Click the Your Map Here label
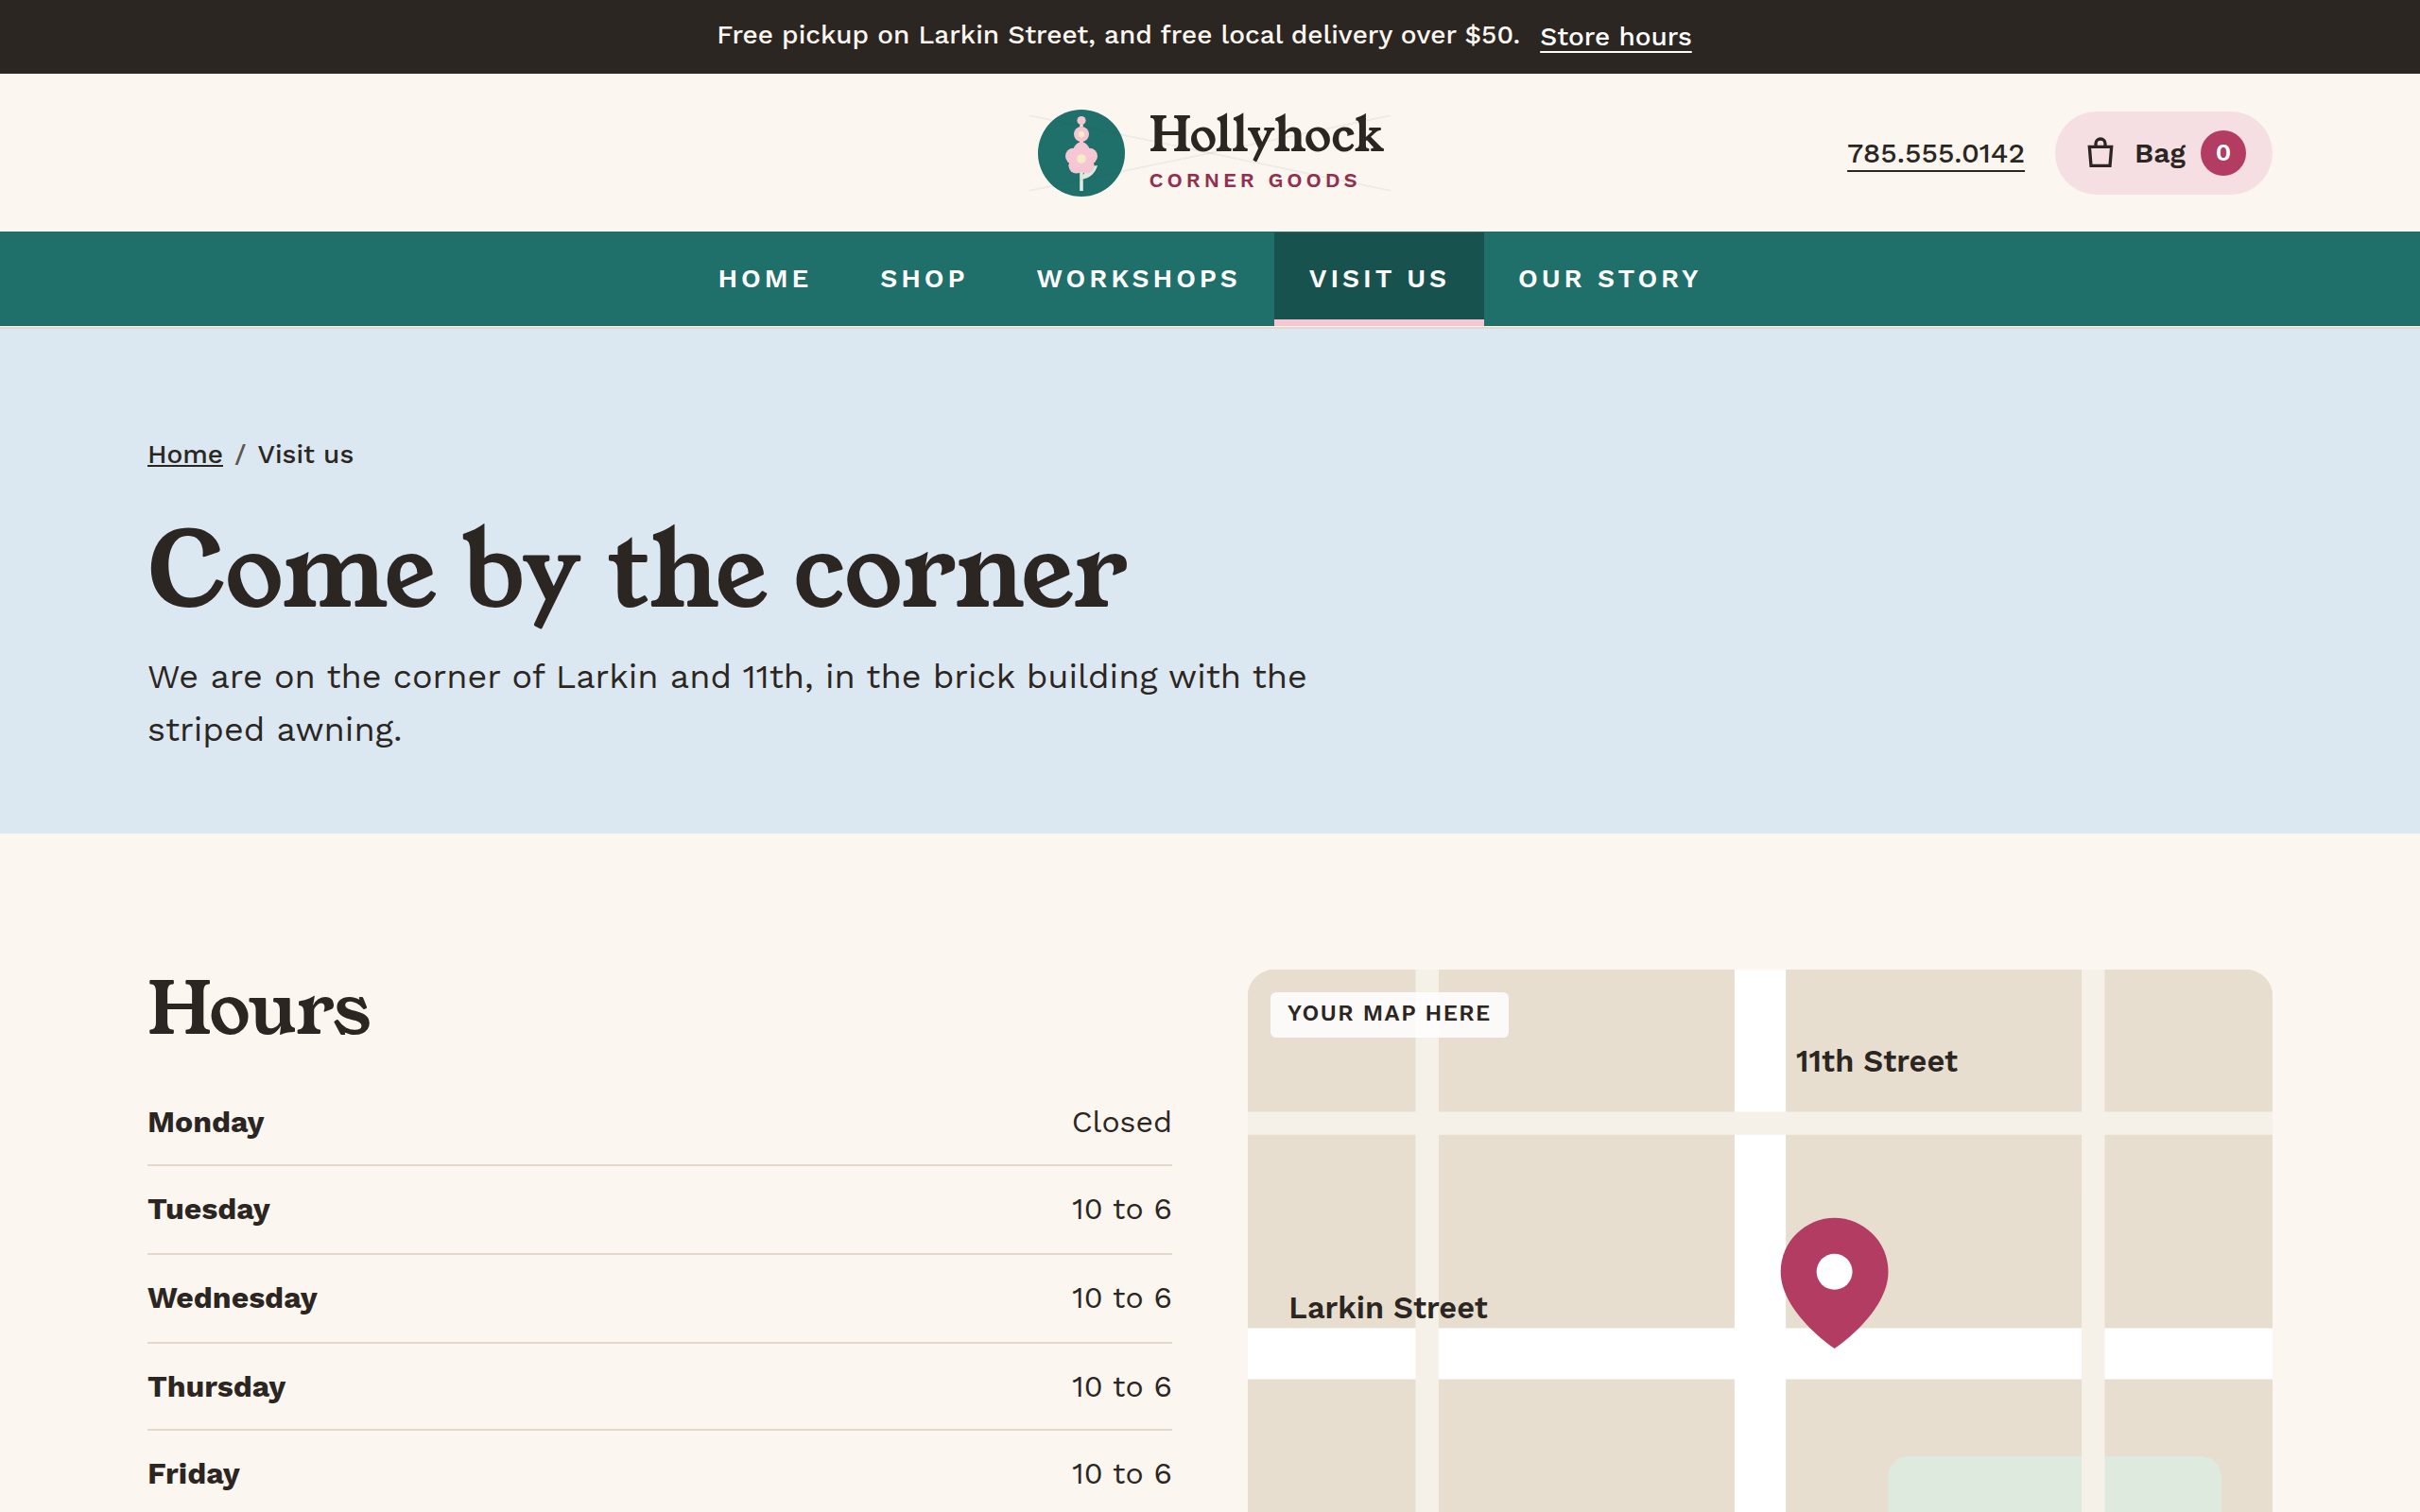 coord(1389,1014)
